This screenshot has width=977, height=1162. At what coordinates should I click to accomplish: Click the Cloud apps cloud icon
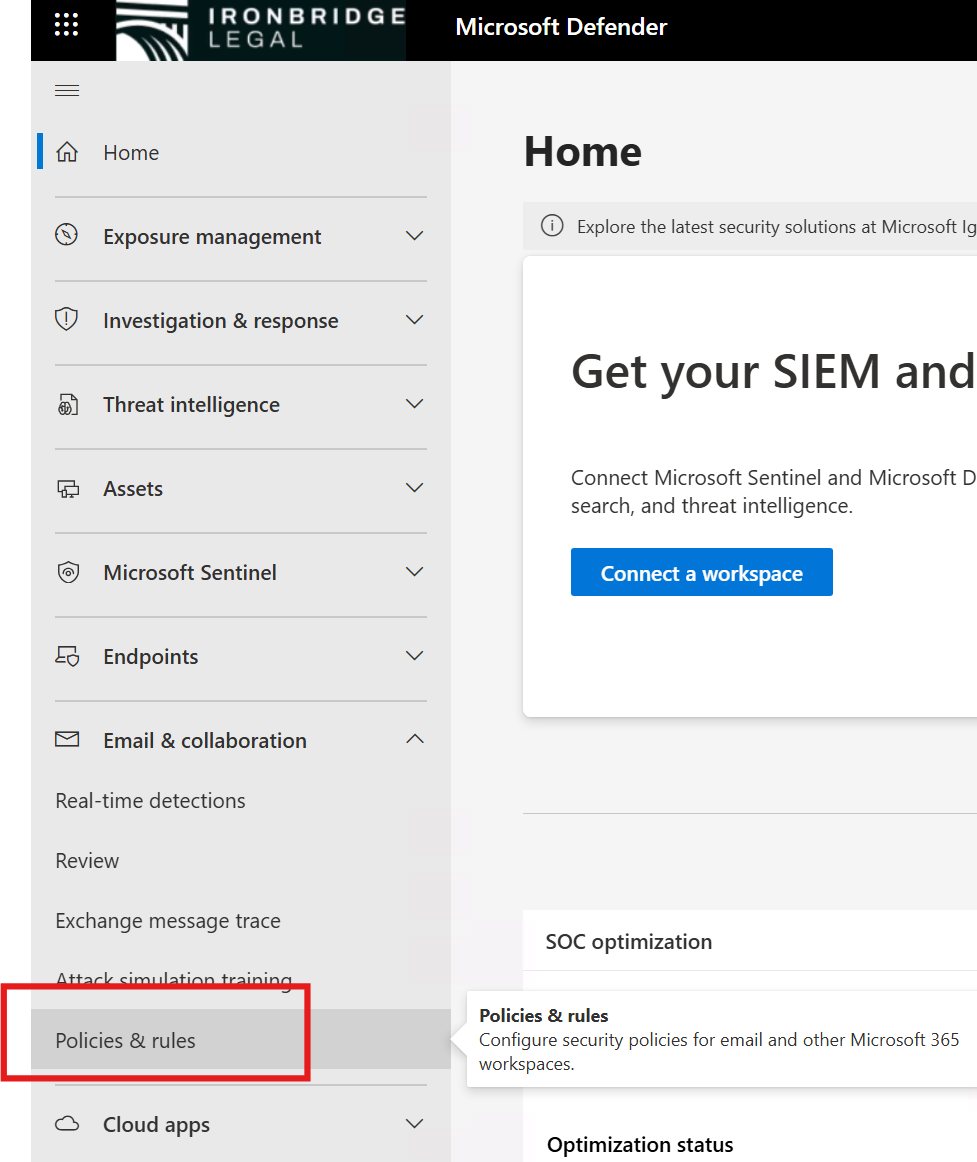click(x=67, y=1124)
